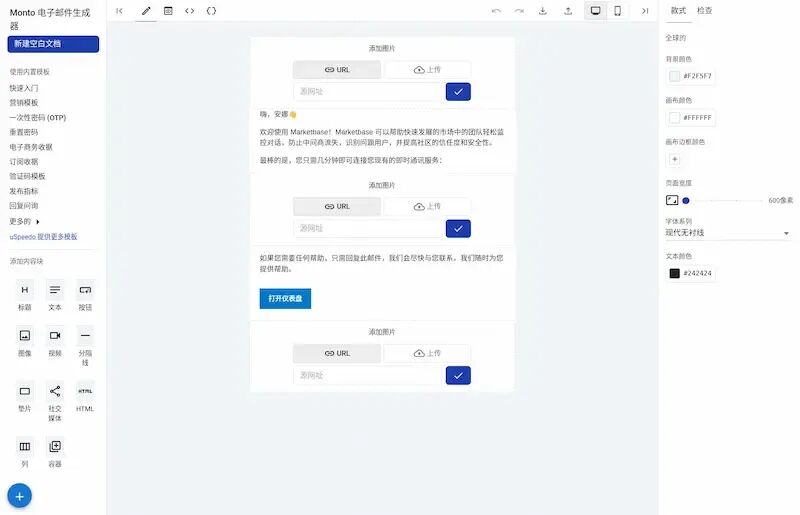Undo the last change
Viewport: 800px width, 515px height.
coord(496,11)
